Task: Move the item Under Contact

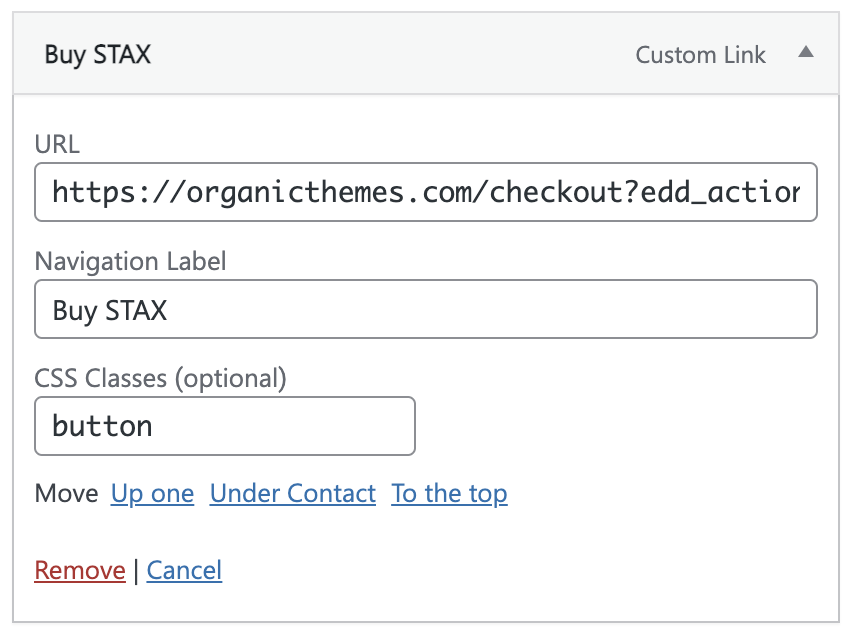Action: coord(293,494)
